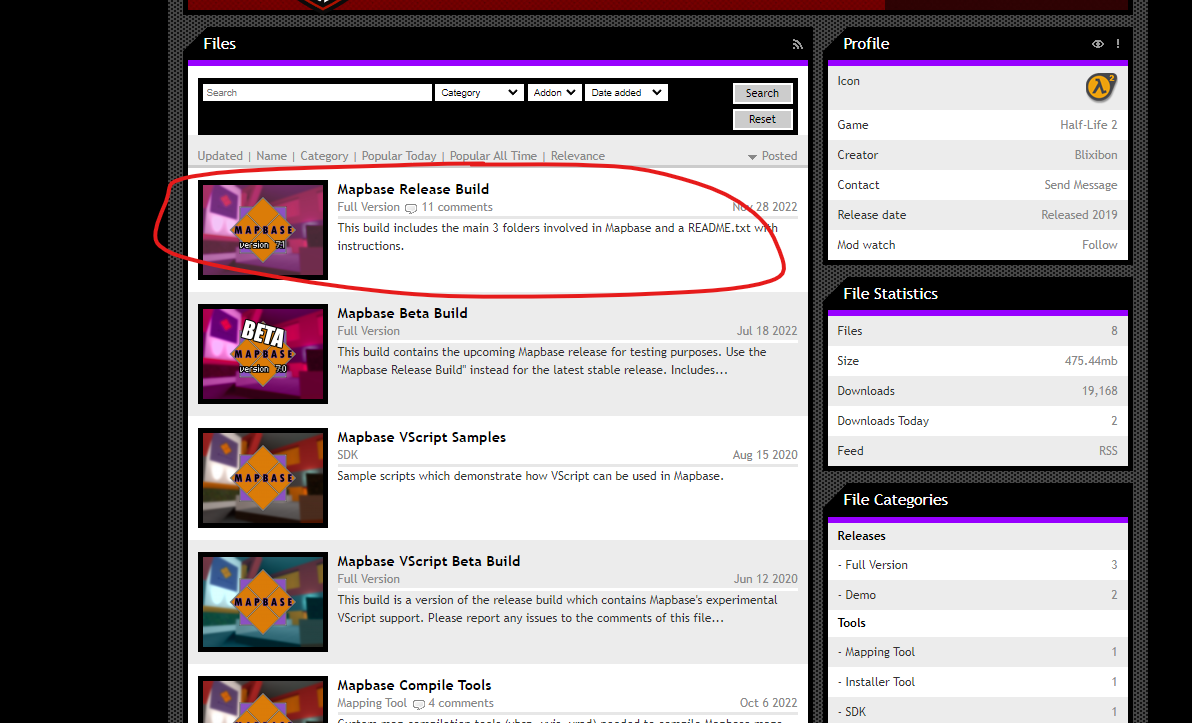Open the Mapbase Release Build title link
Viewport: 1192px width, 723px height.
click(413, 189)
